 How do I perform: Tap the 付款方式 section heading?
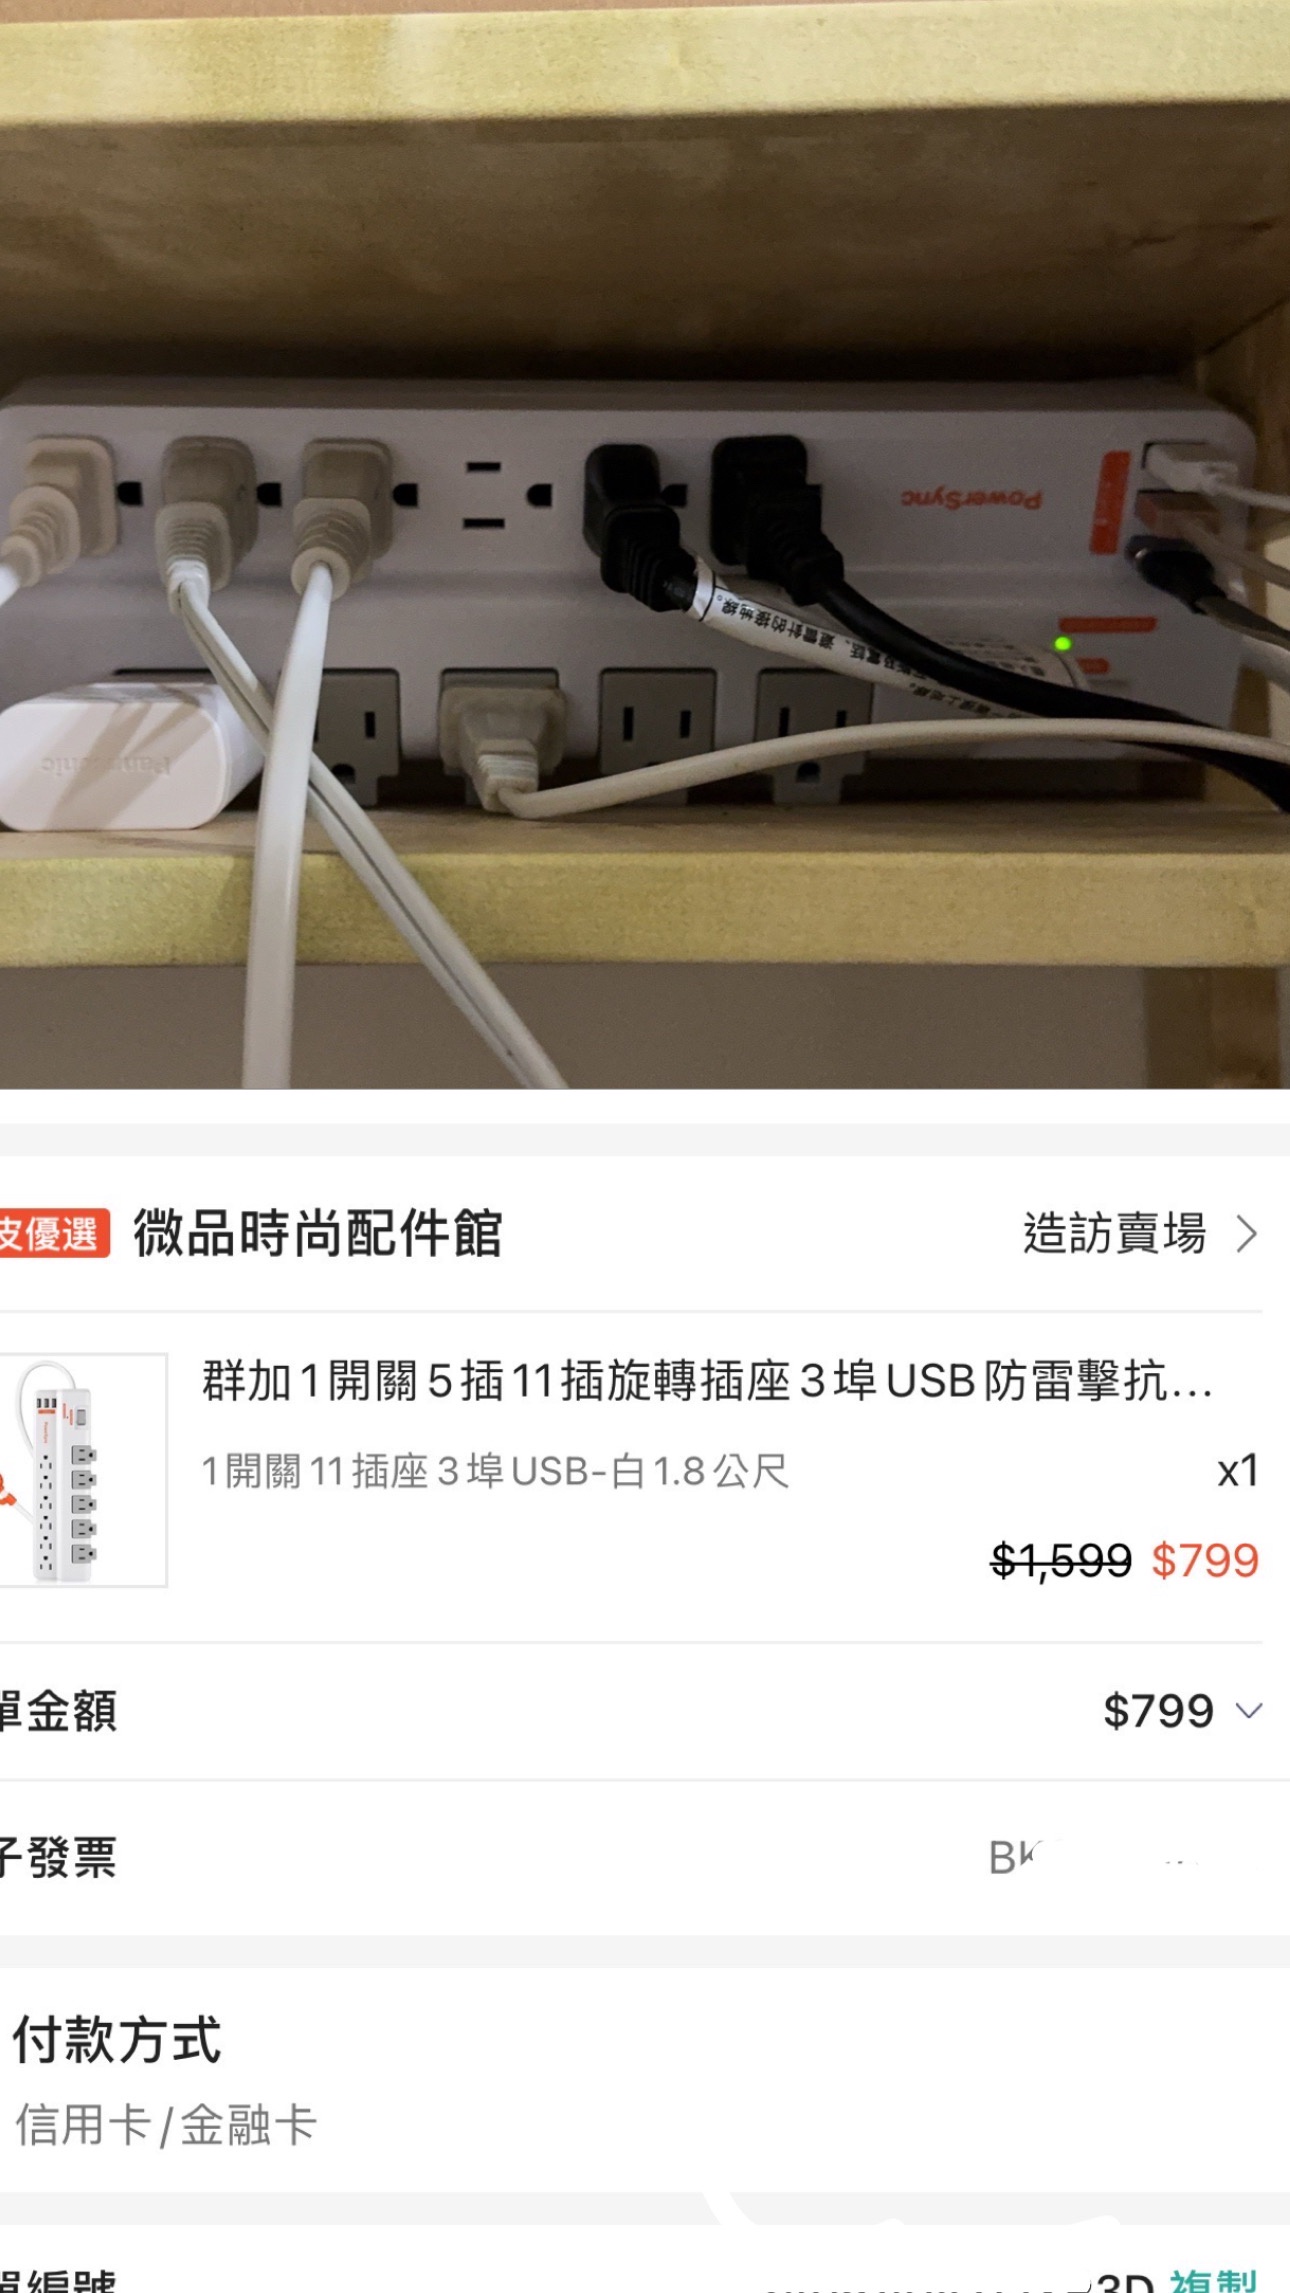click(117, 2040)
